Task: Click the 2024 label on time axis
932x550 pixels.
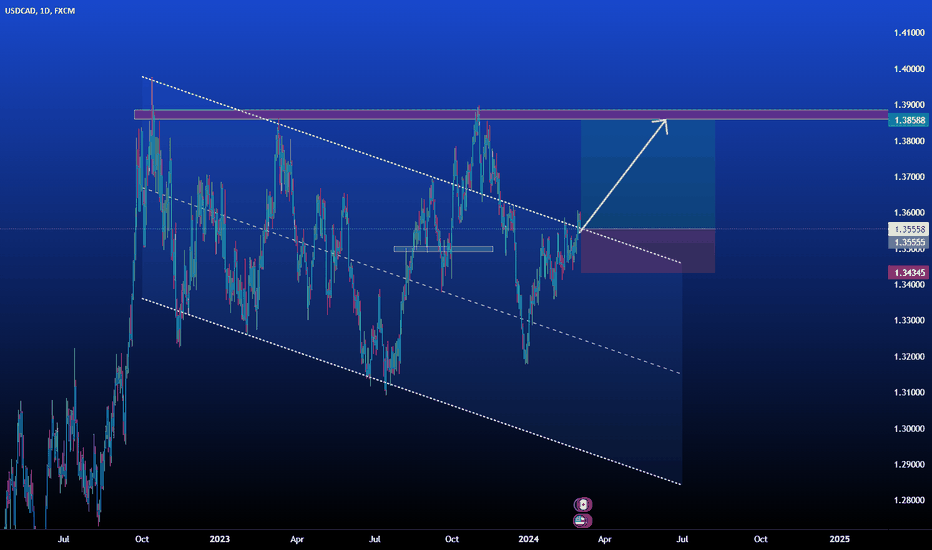Action: (x=528, y=539)
